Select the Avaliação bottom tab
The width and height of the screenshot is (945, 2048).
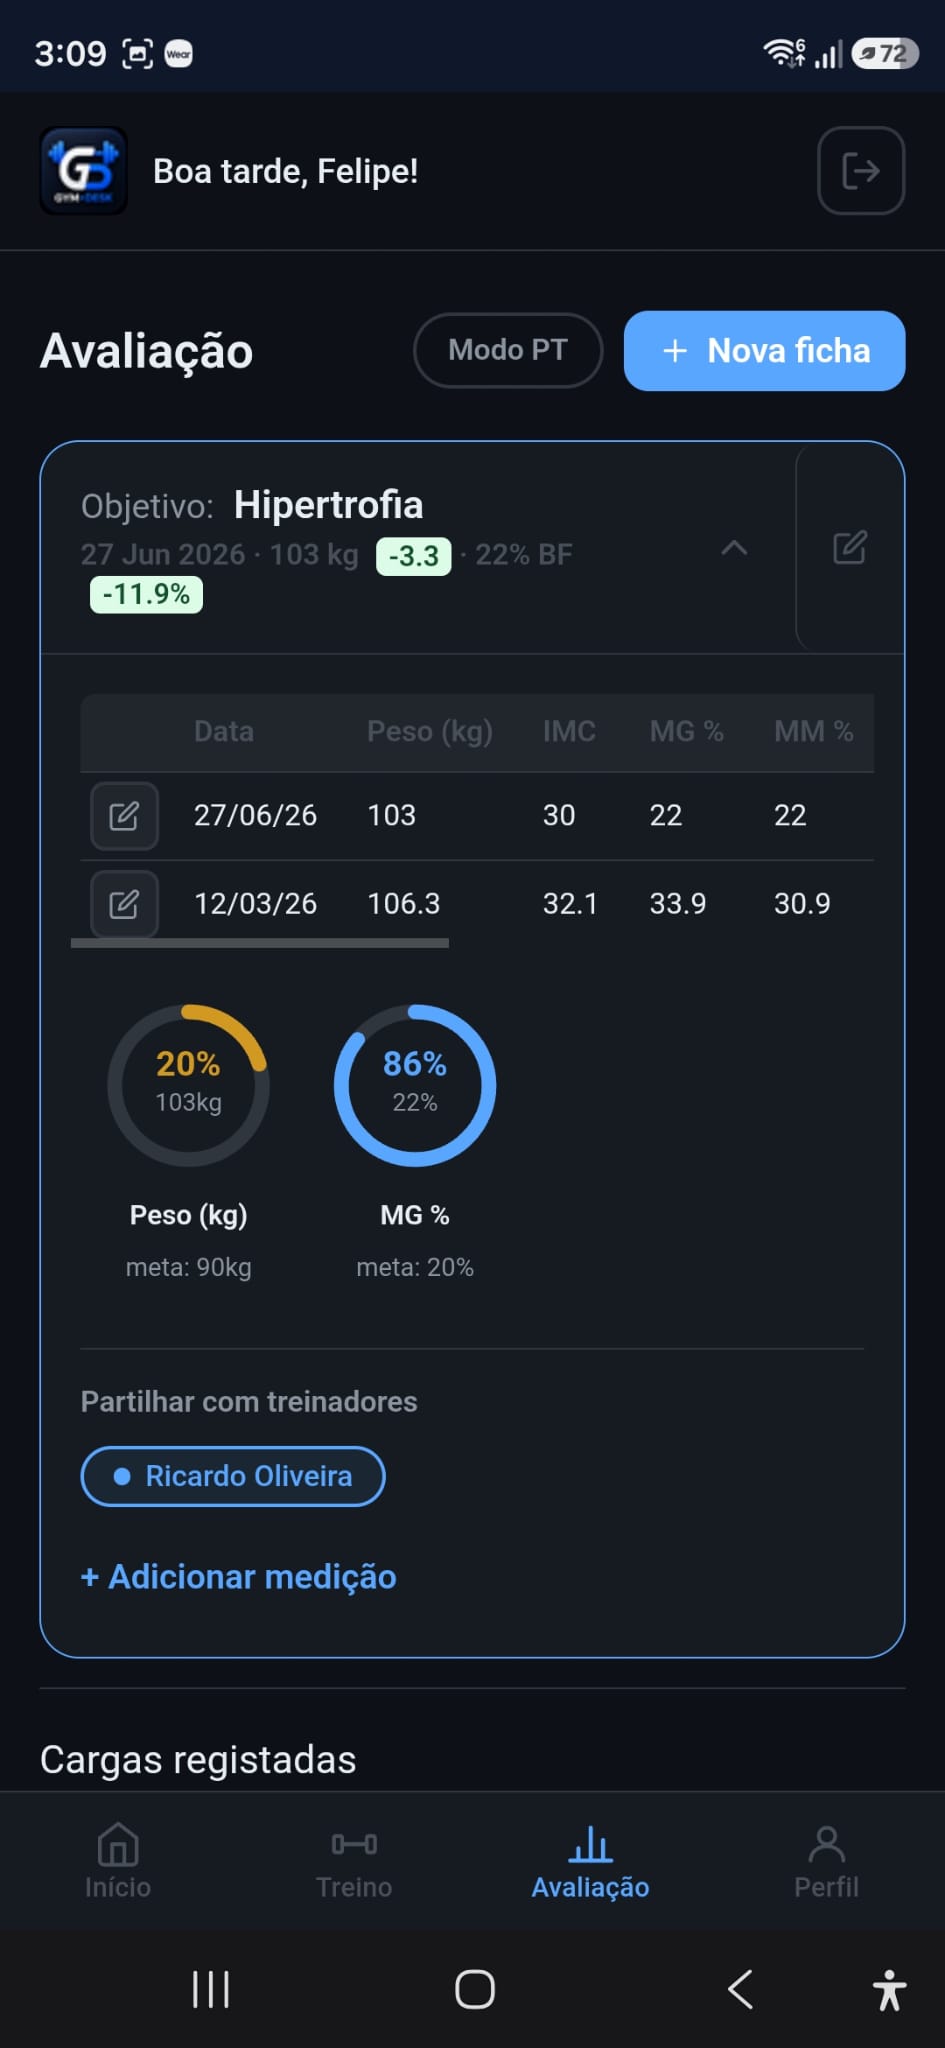pyautogui.click(x=590, y=1861)
